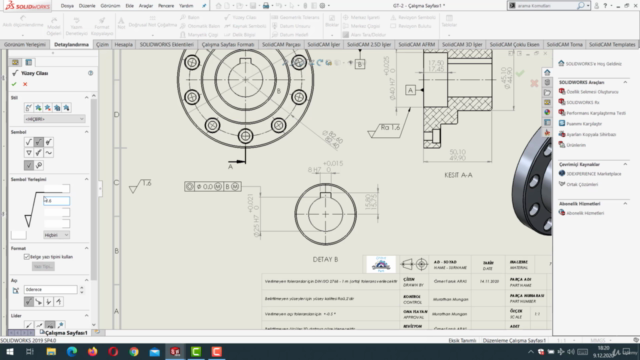
Task: Select the machining prohibited surface symbol
Action: coord(49,142)
